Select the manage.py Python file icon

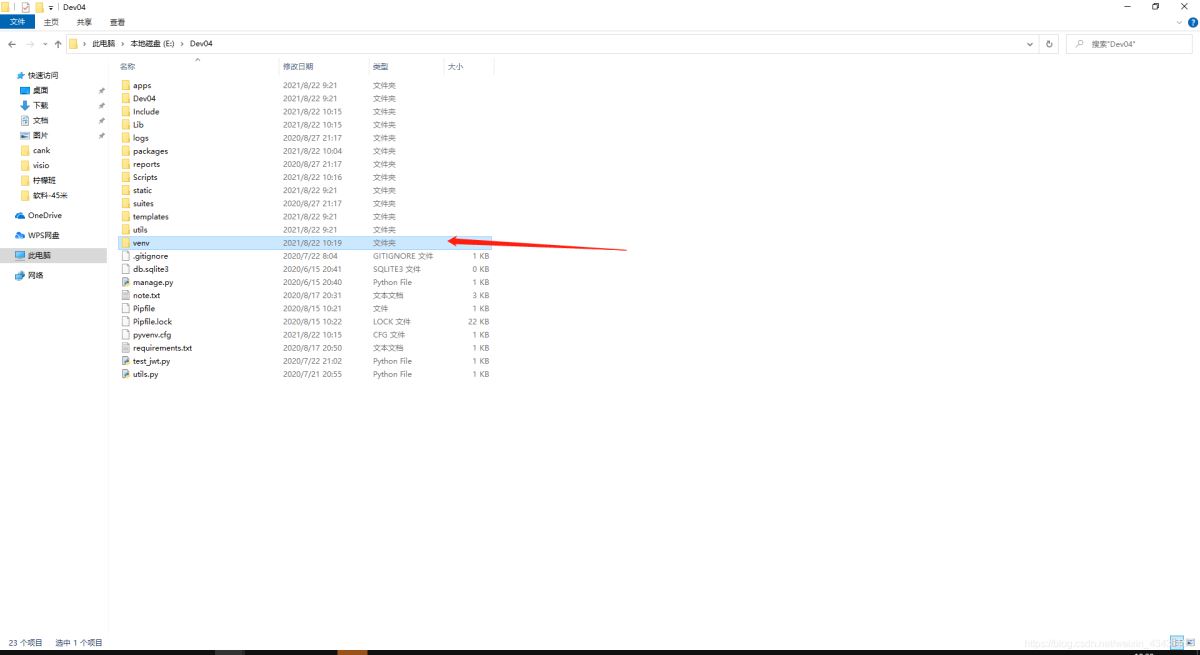[x=125, y=282]
